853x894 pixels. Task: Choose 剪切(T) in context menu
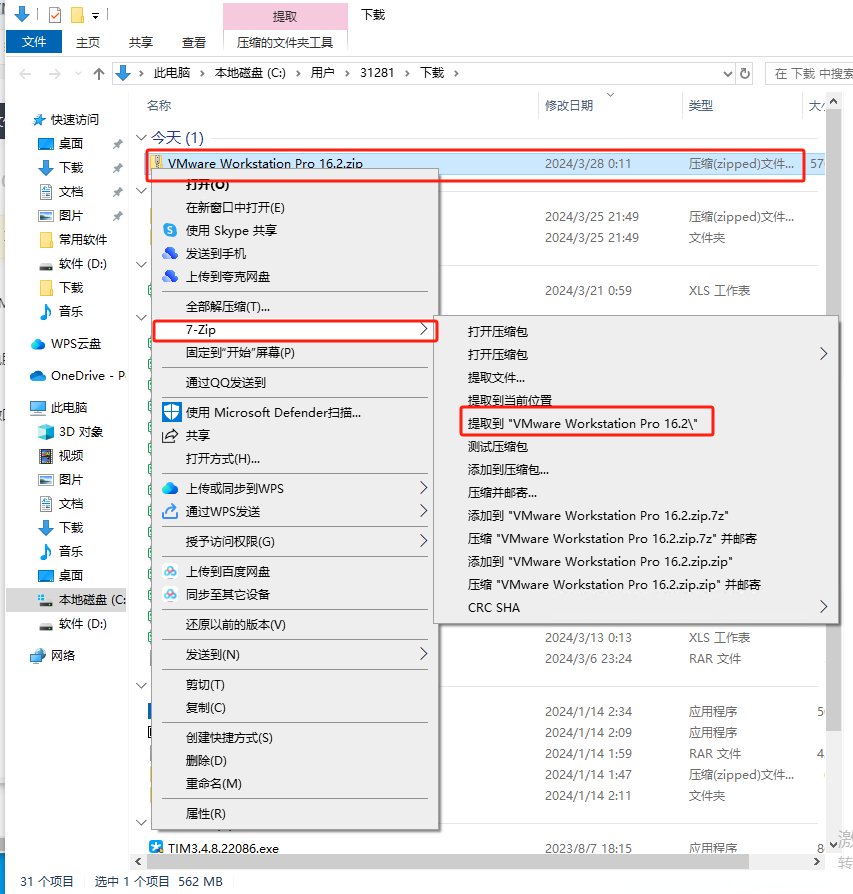(205, 684)
